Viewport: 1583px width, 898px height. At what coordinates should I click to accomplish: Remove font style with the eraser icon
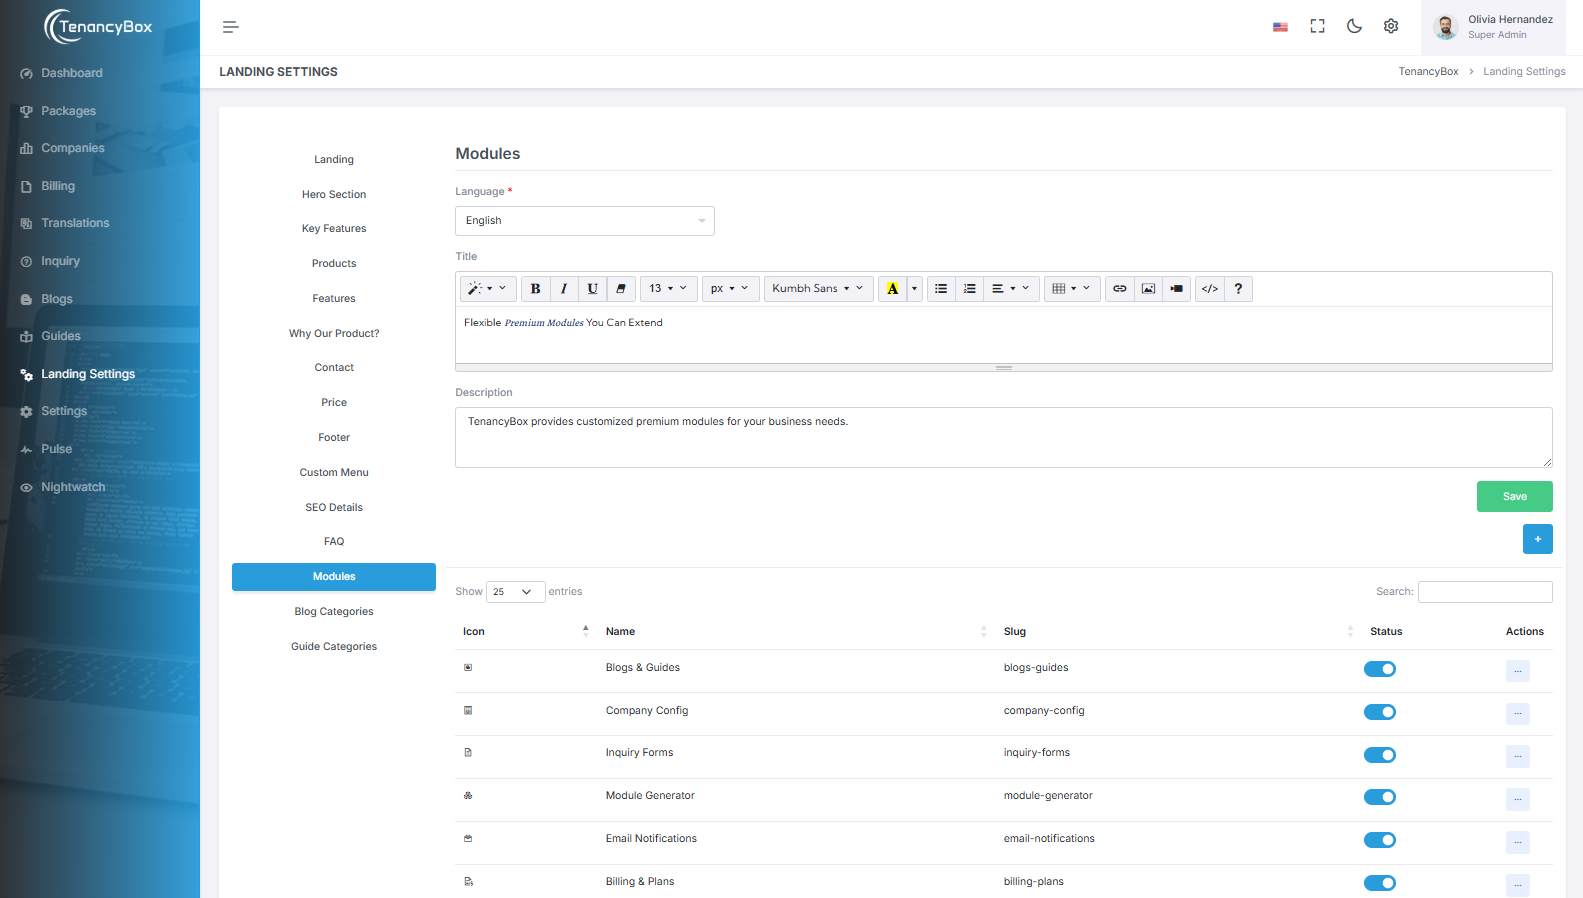[x=621, y=289]
